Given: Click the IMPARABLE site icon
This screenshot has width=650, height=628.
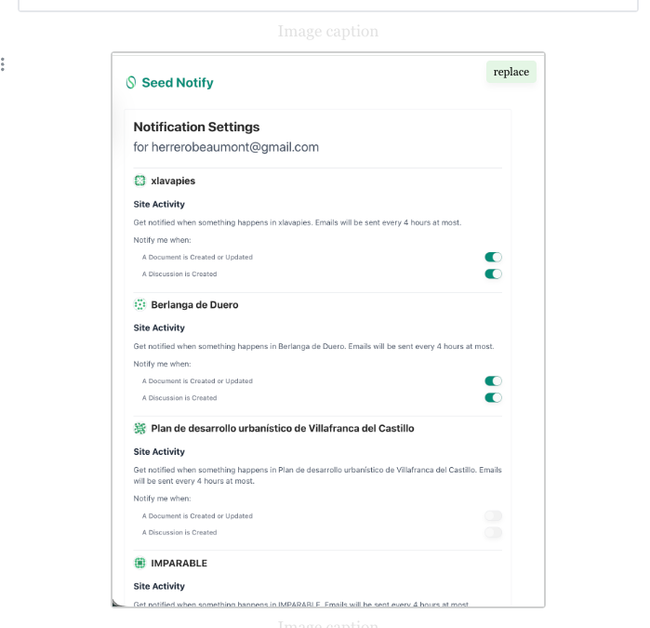Looking at the screenshot, I should 140,563.
